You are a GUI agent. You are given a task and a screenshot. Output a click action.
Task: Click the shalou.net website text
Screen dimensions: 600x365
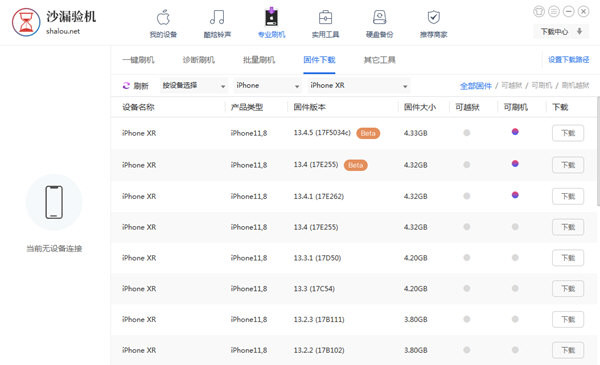63,31
